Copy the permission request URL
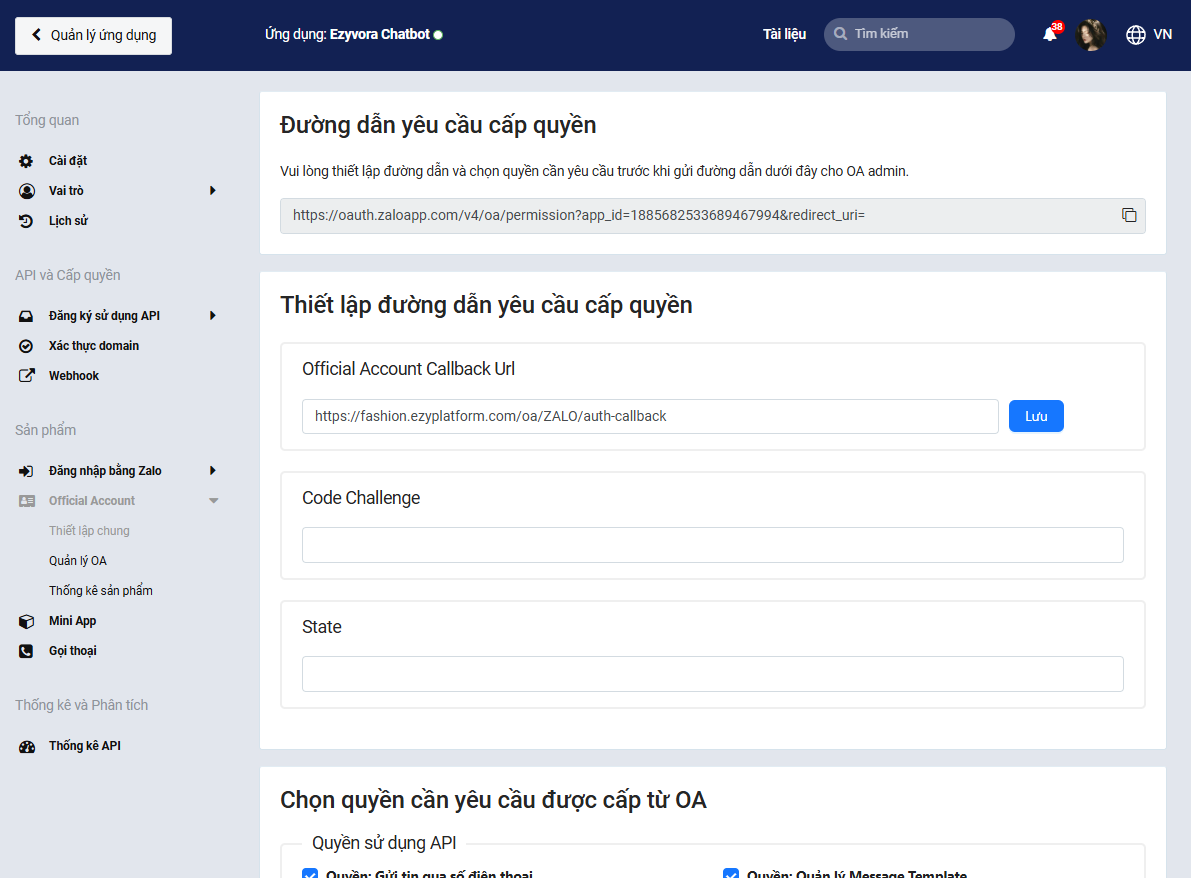Viewport: 1191px width, 878px height. pyautogui.click(x=1129, y=215)
